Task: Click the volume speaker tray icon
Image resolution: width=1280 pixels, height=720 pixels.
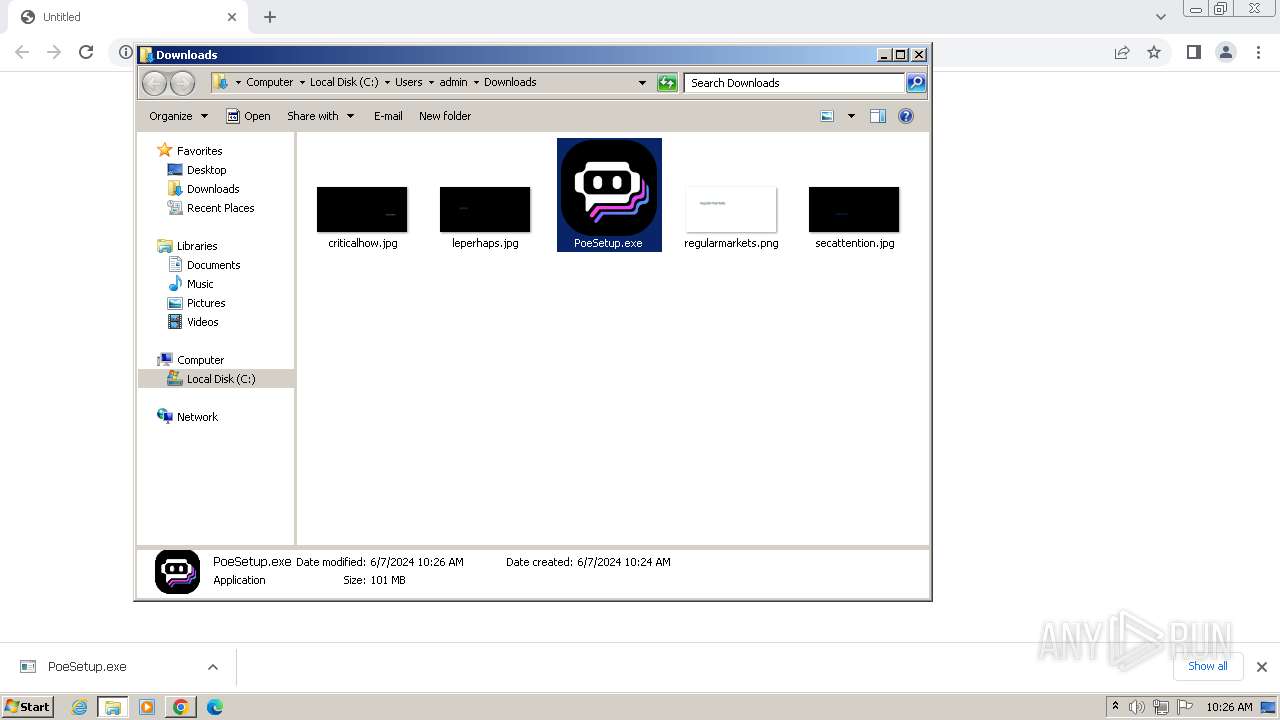Action: coord(1137,707)
